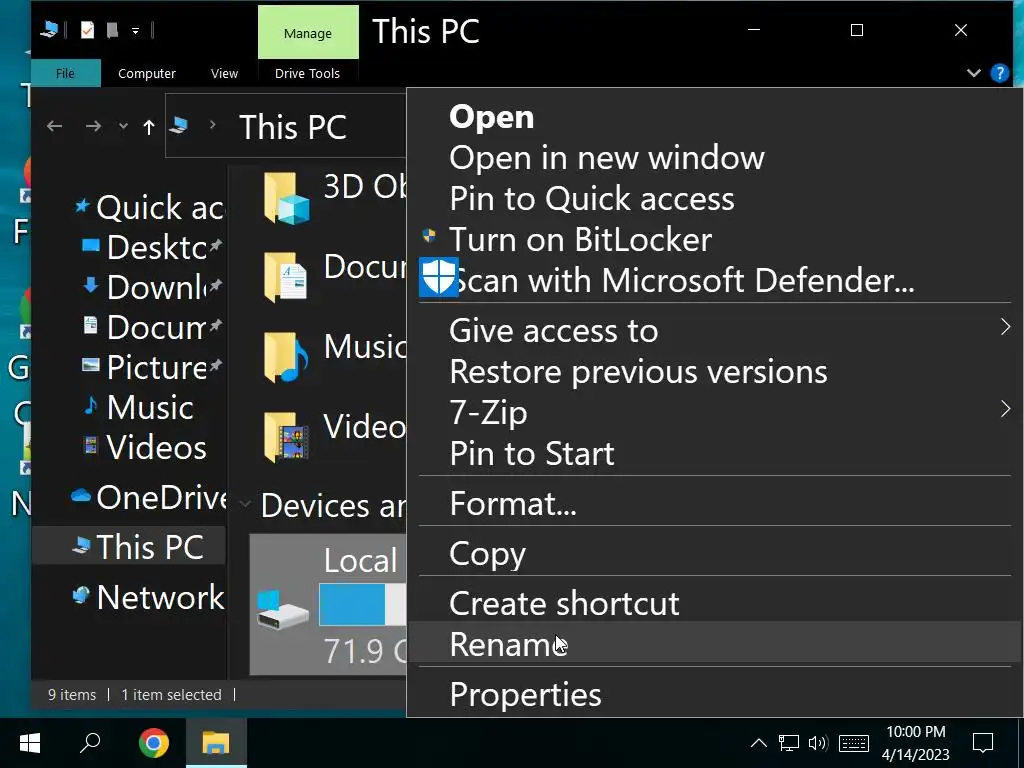Expand the 7-Zip submenu
Screen dimensions: 1024x768
(714, 413)
